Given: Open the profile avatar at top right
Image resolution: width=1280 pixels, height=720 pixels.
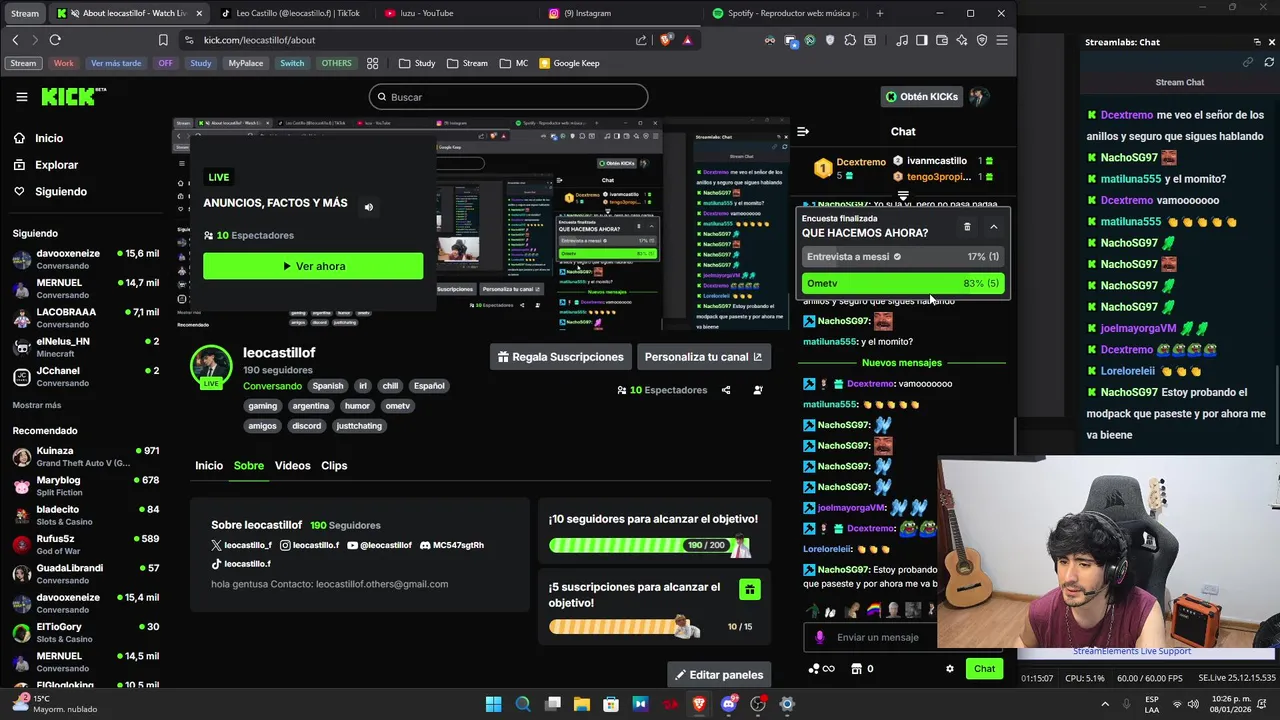Looking at the screenshot, I should pos(978,97).
